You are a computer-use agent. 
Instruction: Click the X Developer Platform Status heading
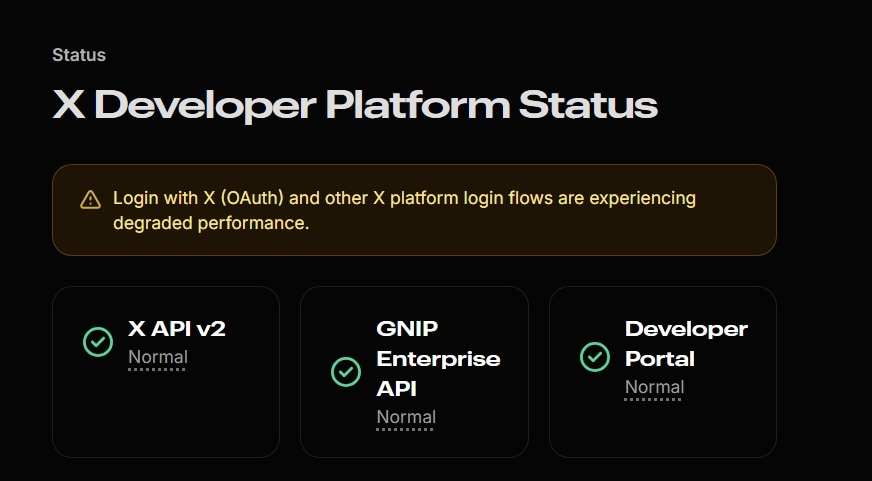[x=355, y=106]
